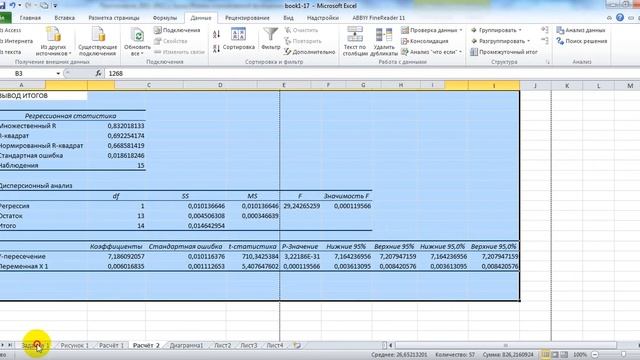This screenshot has height=360, width=640.
Task: Open 'Дополнительно' advanced filter
Action: [310, 52]
